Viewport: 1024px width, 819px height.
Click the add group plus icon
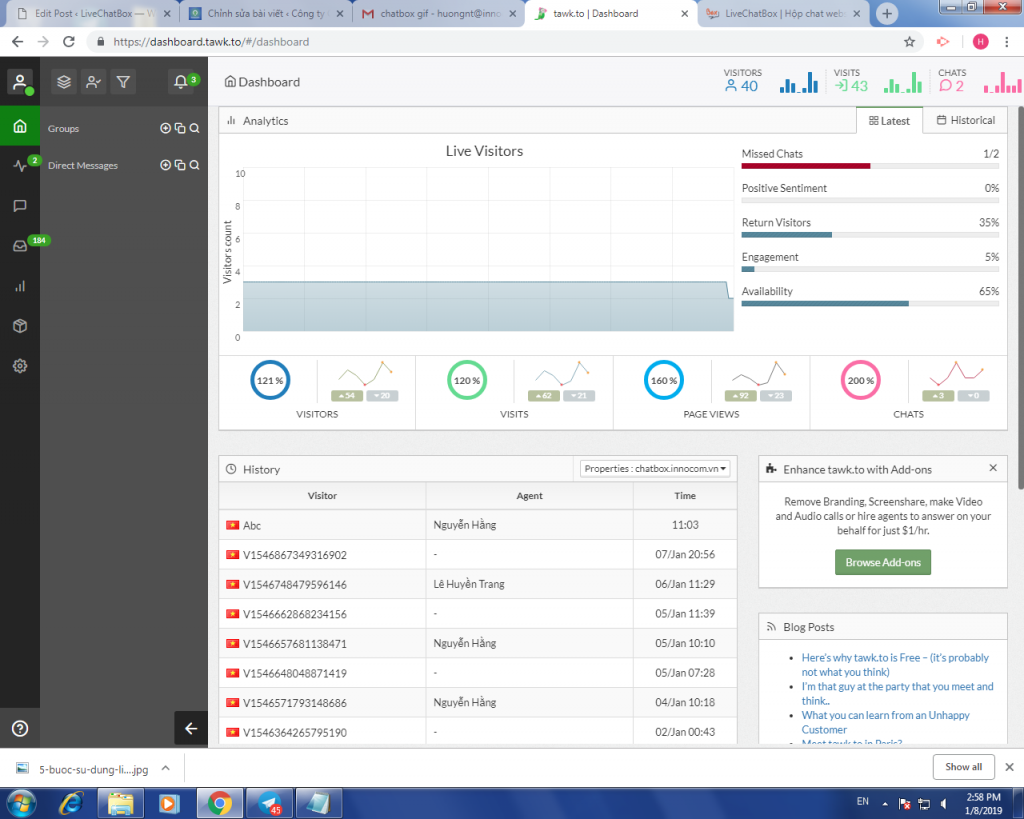click(165, 128)
